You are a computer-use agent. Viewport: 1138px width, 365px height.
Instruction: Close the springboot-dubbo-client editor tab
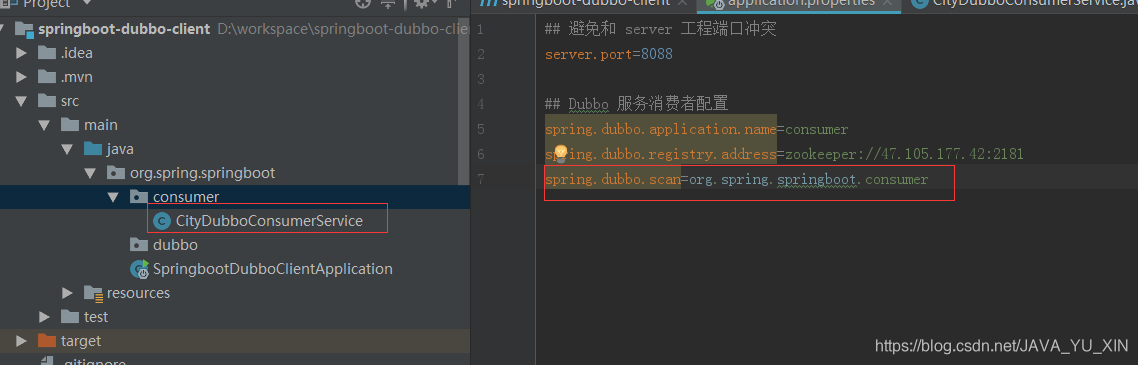pyautogui.click(x=683, y=3)
